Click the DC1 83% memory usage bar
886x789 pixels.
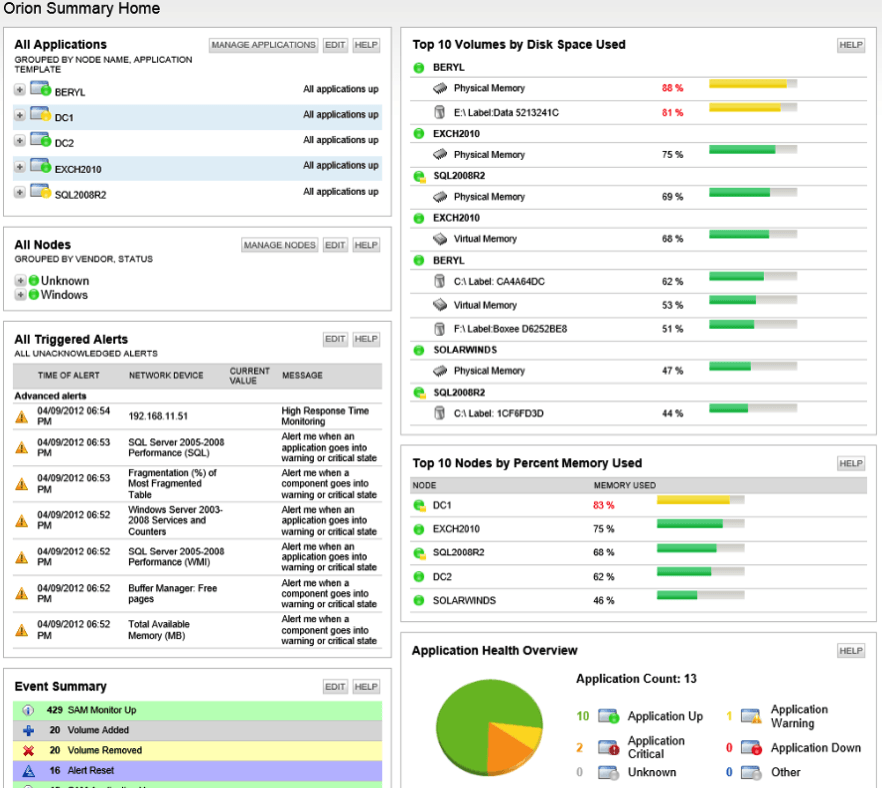[701, 500]
